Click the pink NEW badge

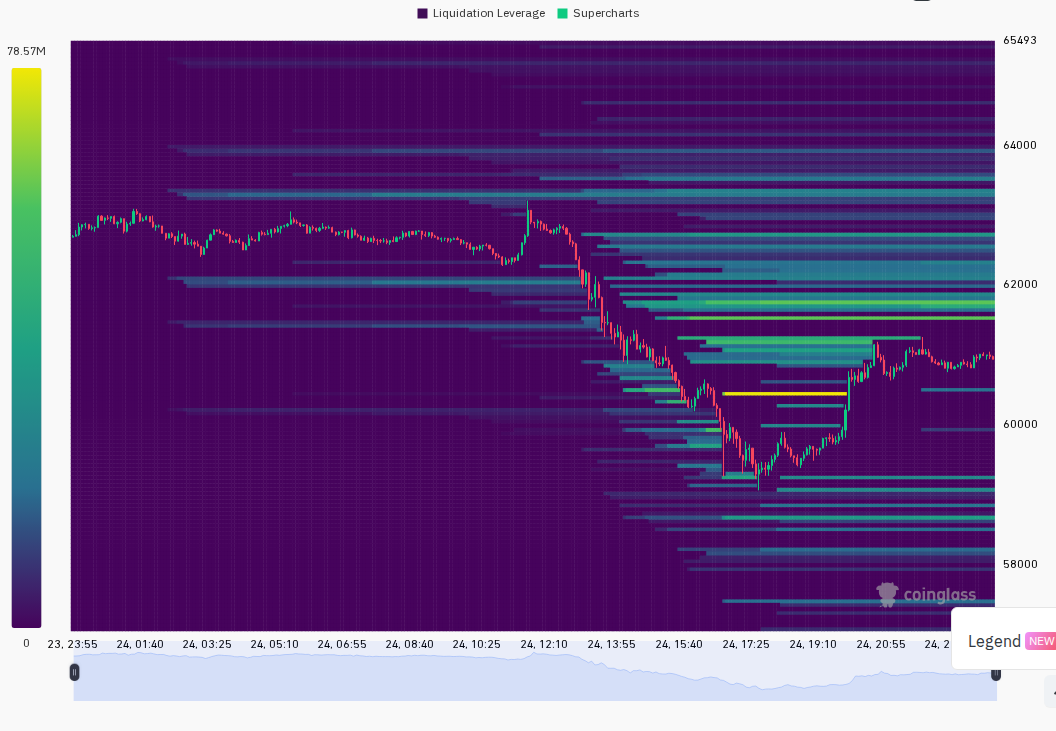click(1041, 641)
